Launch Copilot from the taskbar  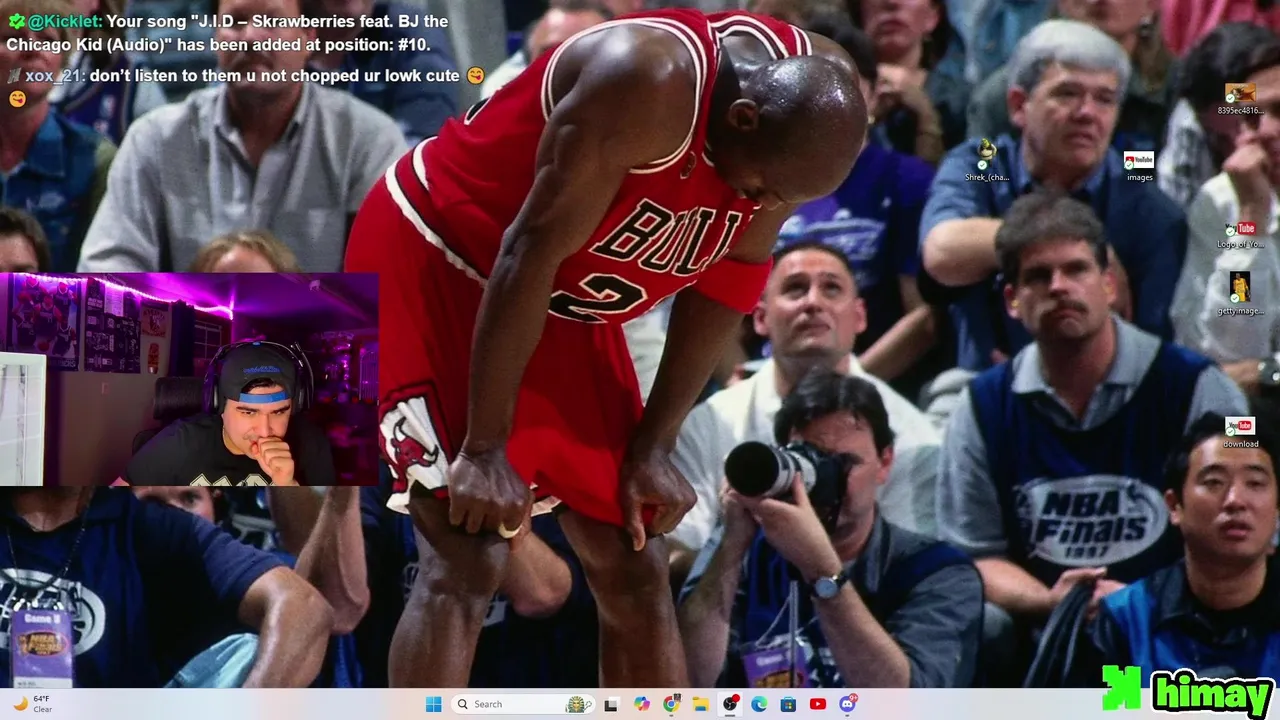(x=642, y=704)
